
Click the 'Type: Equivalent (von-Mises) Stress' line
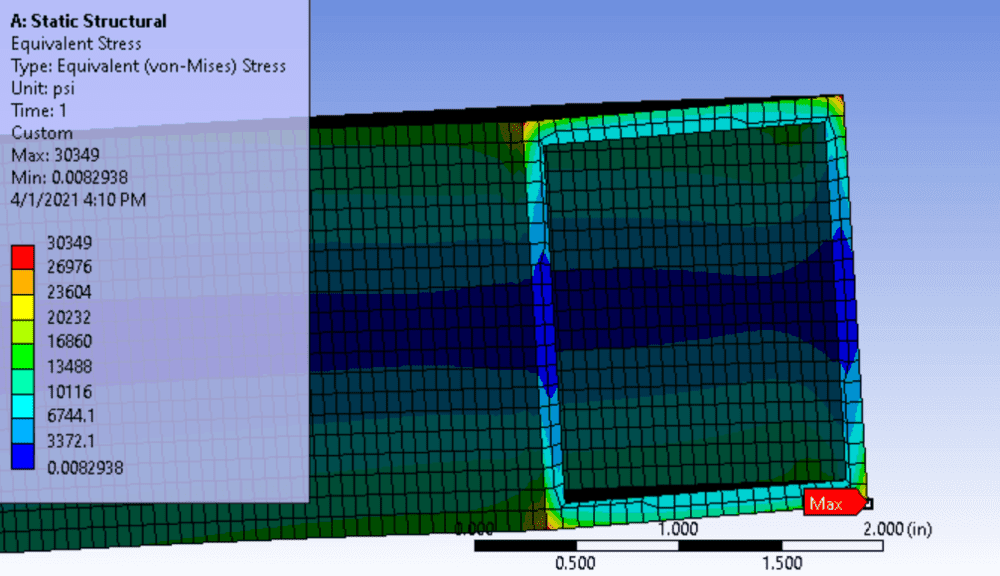(x=148, y=66)
